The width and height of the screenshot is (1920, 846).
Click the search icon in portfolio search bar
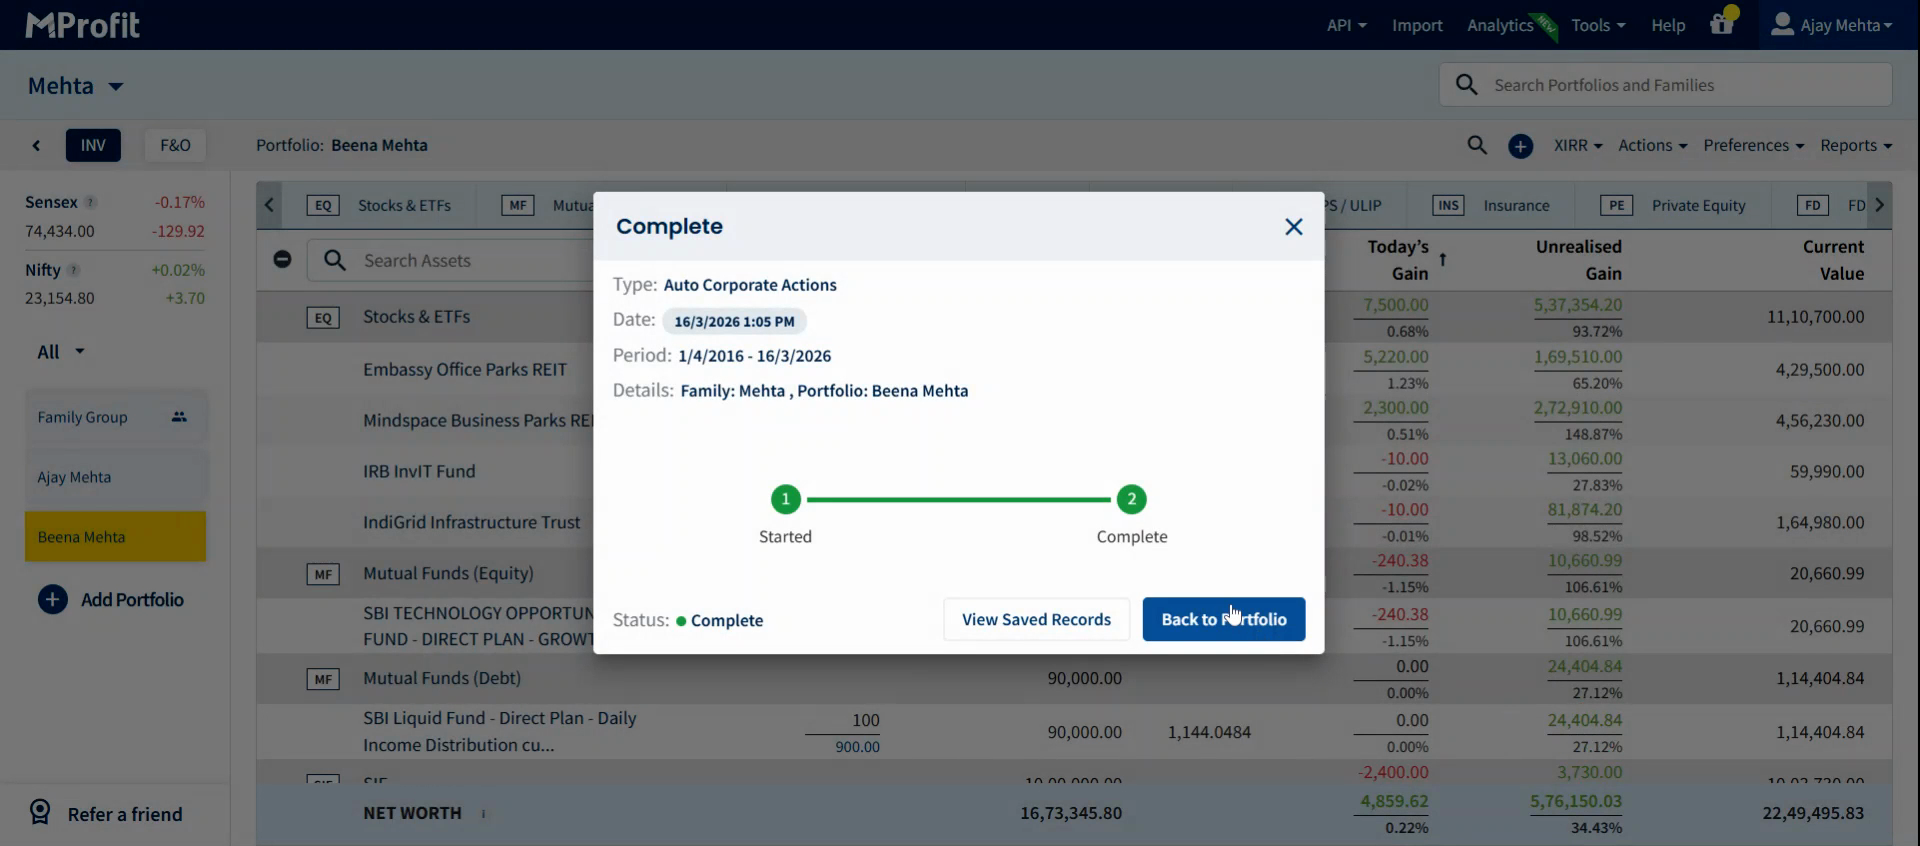1466,85
